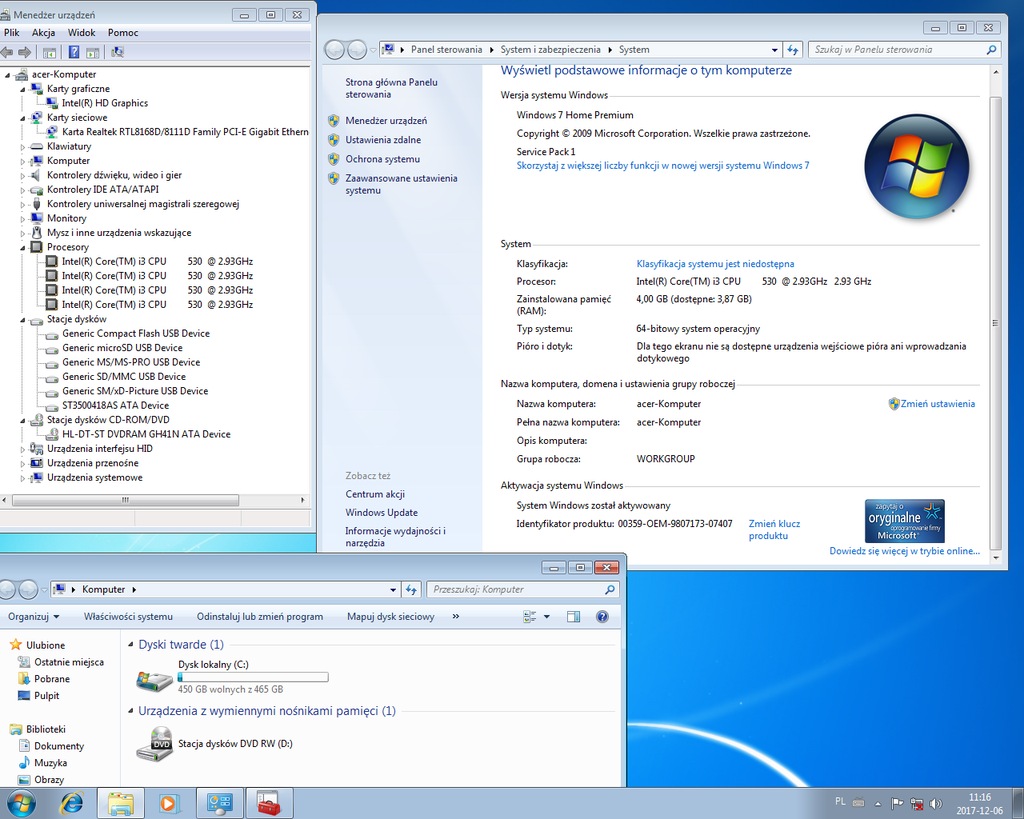This screenshot has width=1024, height=819.
Task: Select Stacja dysków DVD RW (D:)
Action: 214,744
